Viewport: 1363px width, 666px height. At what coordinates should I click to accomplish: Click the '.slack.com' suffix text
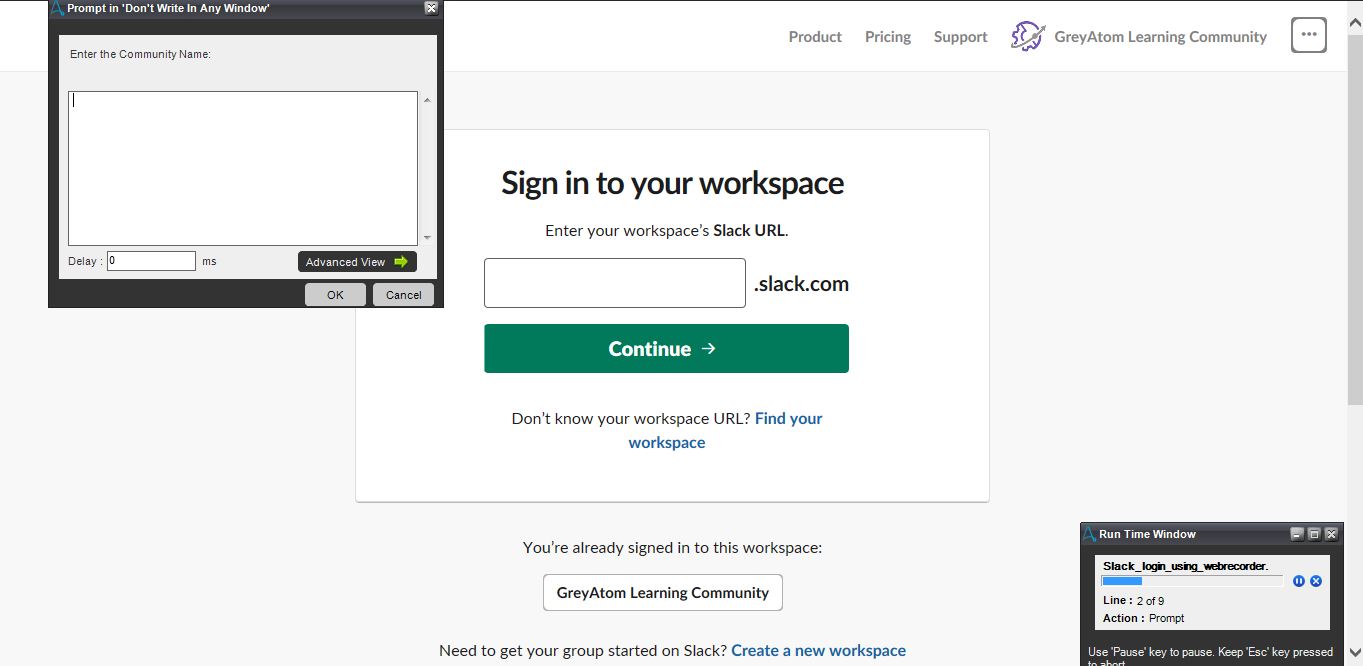point(801,283)
